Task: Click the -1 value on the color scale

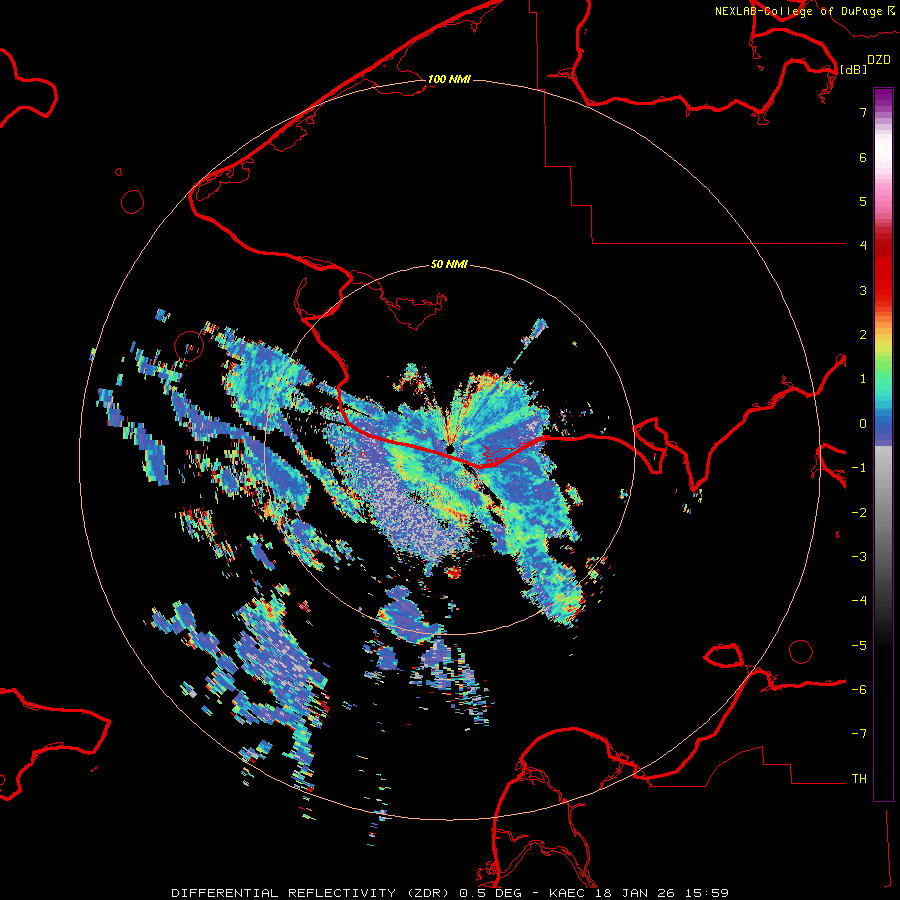Action: click(859, 468)
